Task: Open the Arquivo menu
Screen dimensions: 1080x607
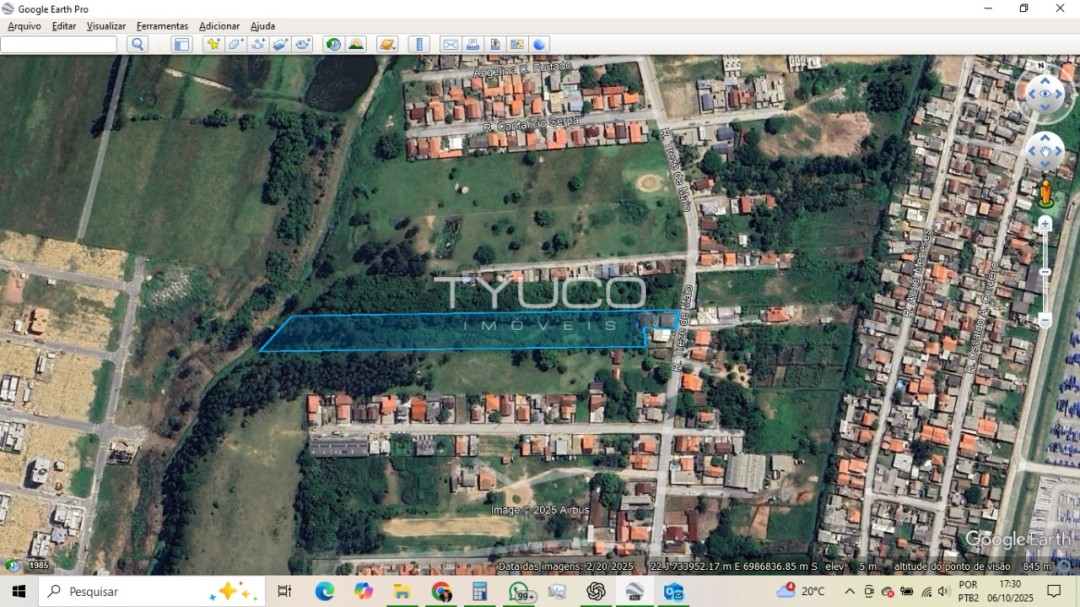Action: 24,26
